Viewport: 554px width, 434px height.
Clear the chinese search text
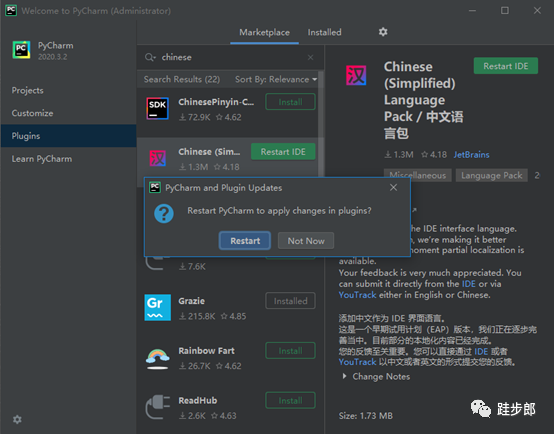coord(310,57)
